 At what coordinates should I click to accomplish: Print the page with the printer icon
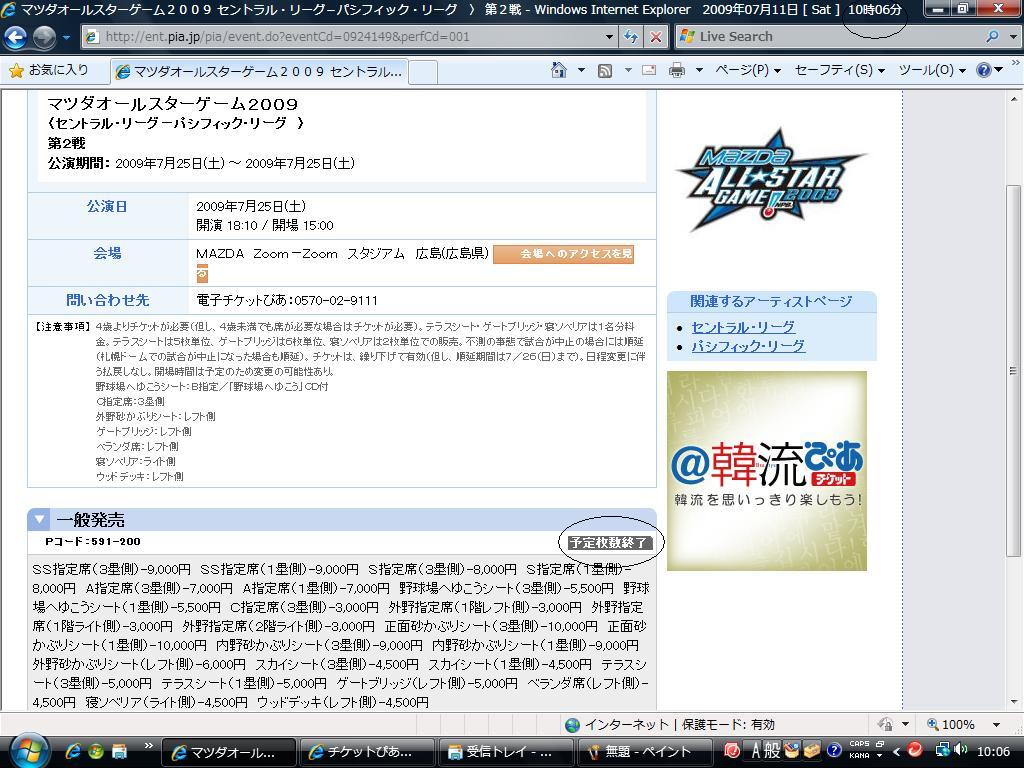click(677, 70)
